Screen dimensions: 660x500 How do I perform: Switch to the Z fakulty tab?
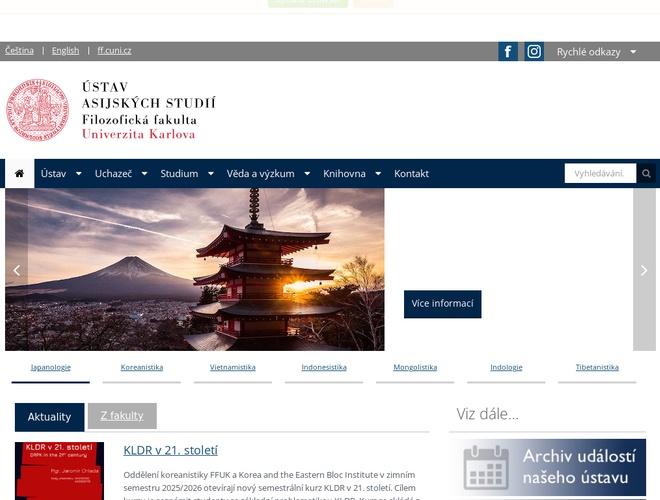click(x=122, y=416)
